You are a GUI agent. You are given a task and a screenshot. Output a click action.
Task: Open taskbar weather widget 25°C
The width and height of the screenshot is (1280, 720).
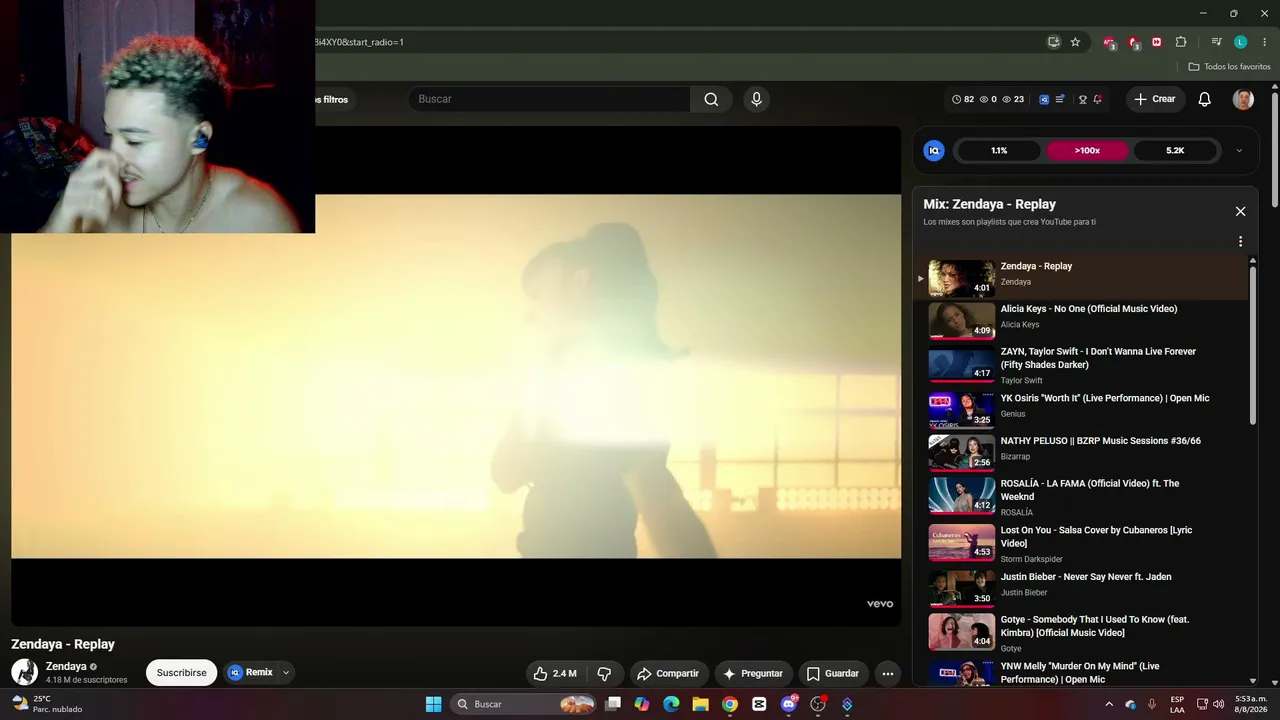coord(48,704)
